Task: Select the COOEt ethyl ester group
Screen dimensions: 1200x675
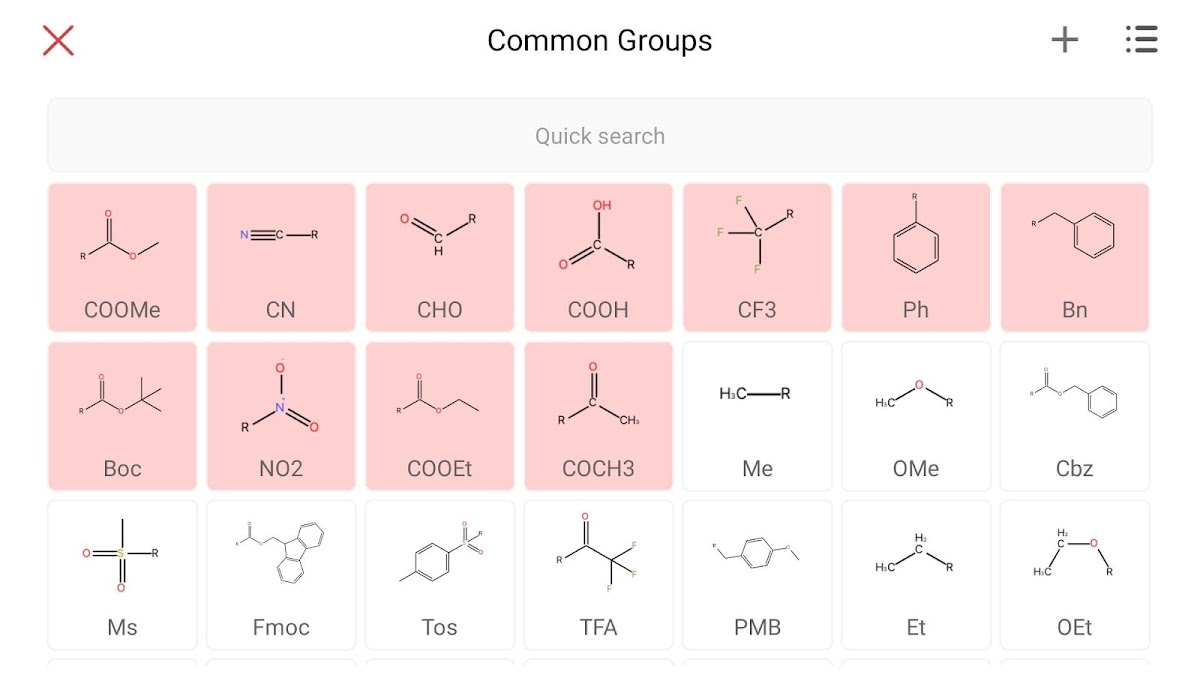Action: pos(440,416)
